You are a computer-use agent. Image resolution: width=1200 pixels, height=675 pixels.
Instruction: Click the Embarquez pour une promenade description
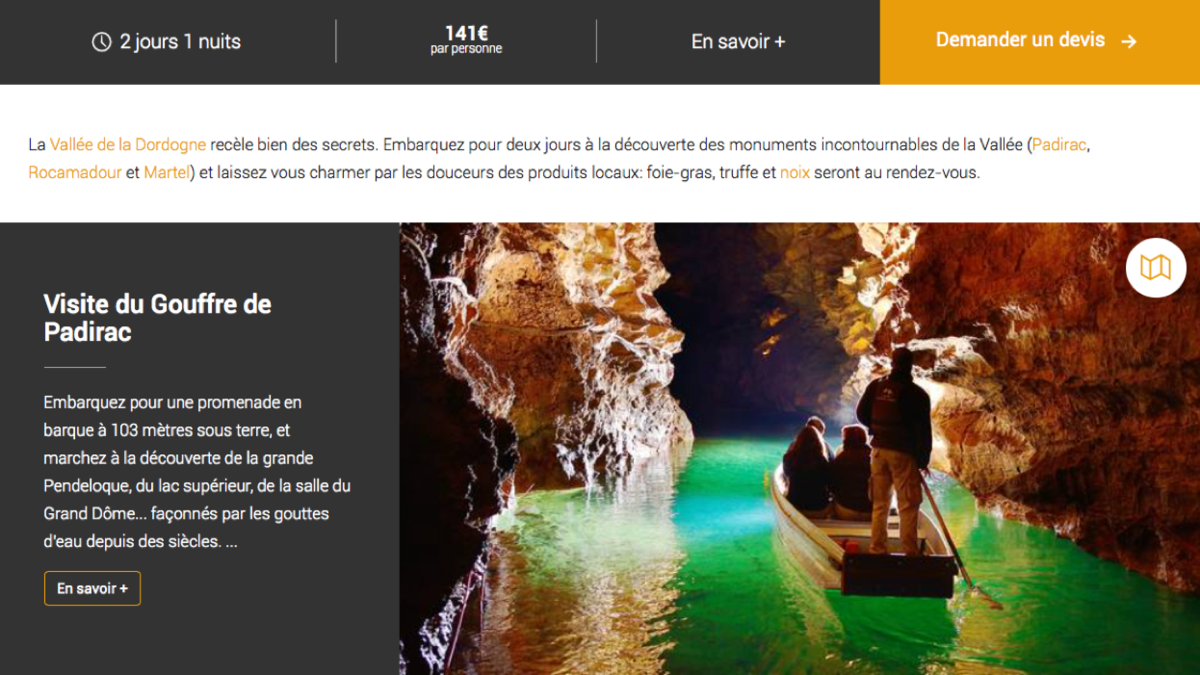[x=197, y=472]
